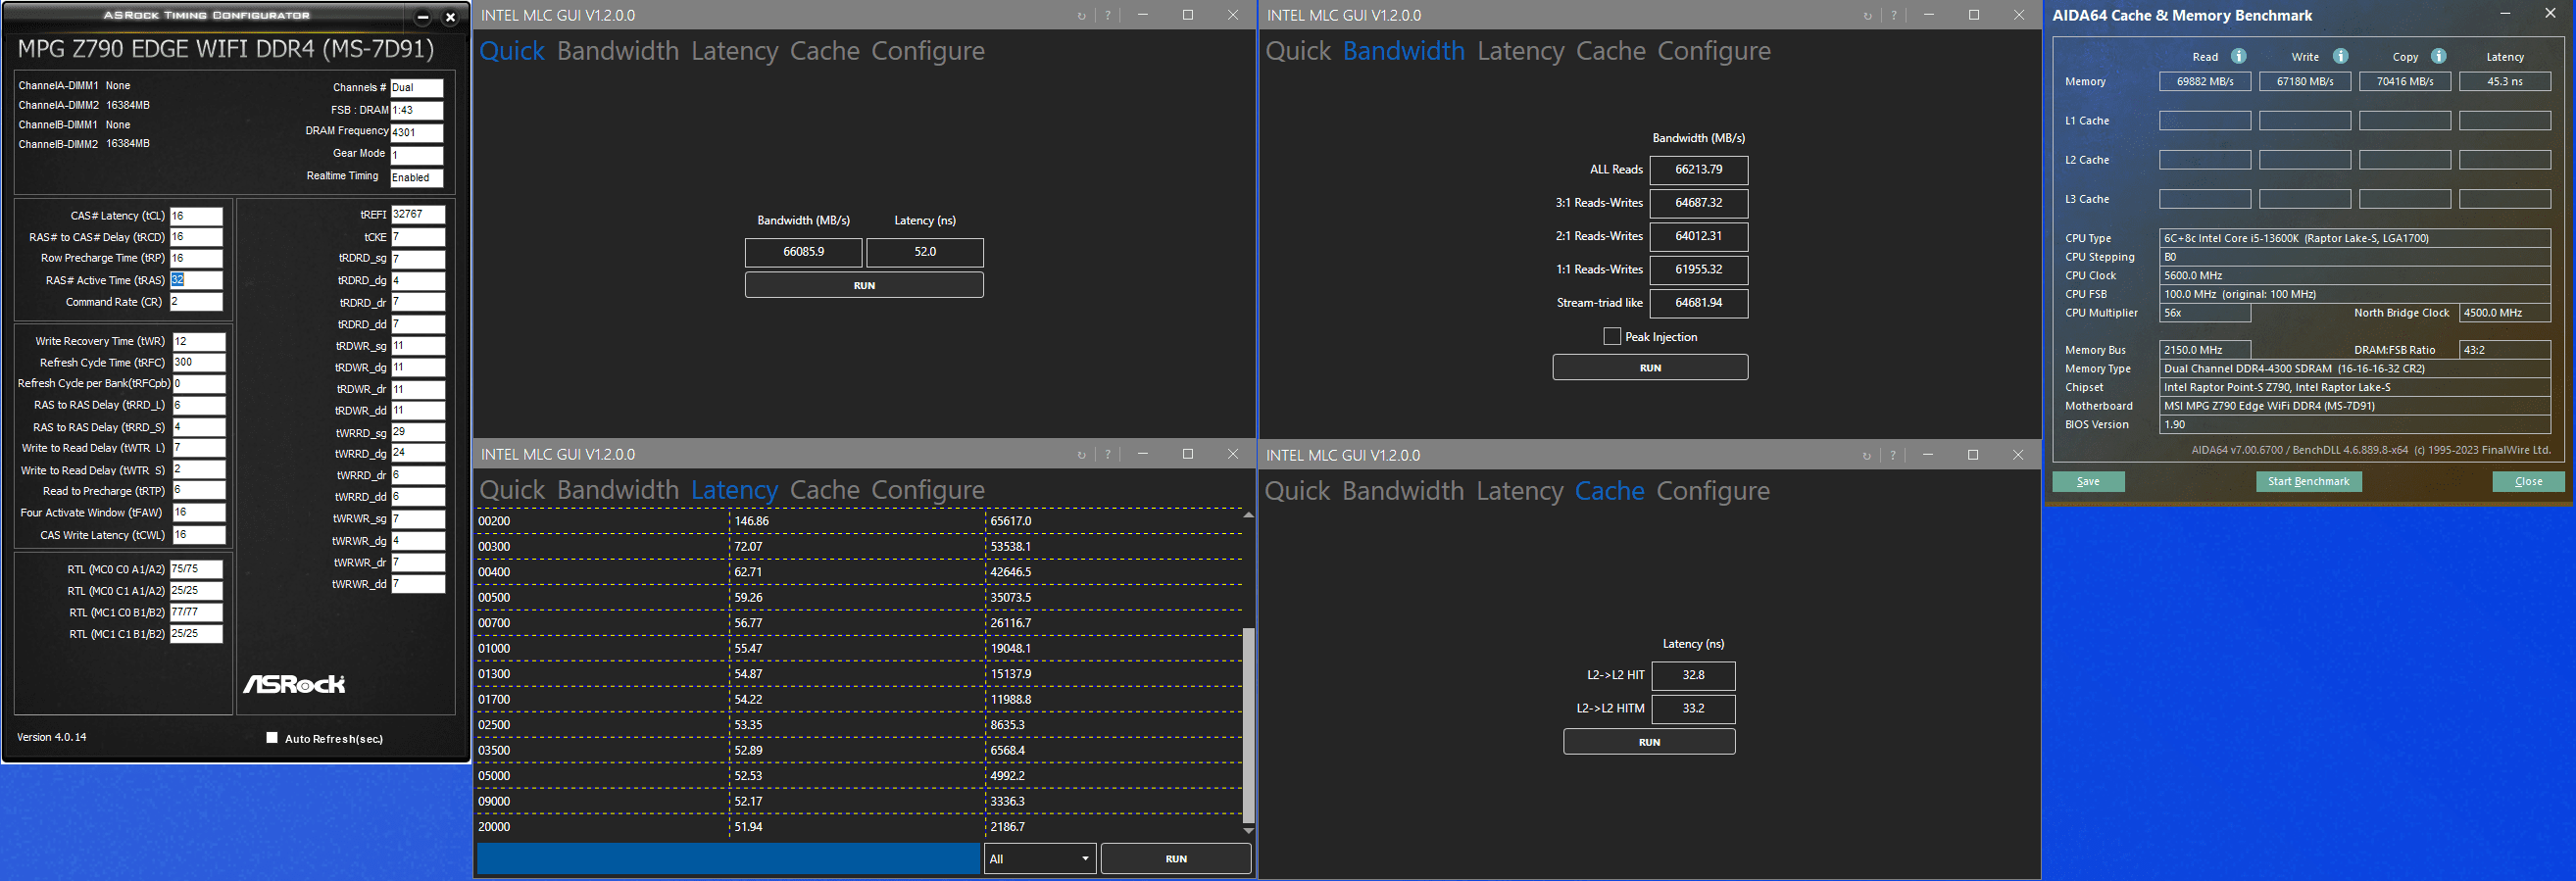2576x881 pixels.
Task: Click help icon in Quick MLC window
Action: pos(1108,16)
